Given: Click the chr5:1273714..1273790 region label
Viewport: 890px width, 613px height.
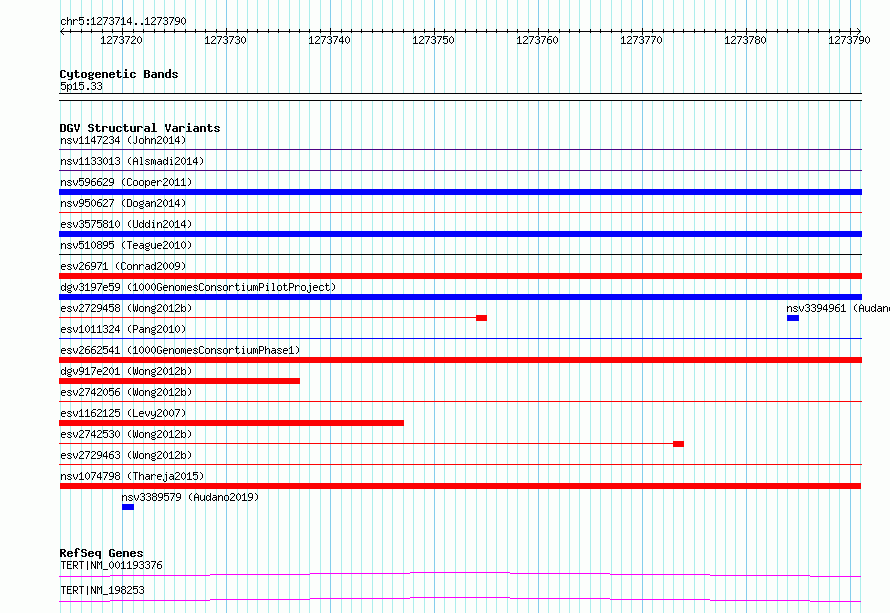Looking at the screenshot, I should pos(123,21).
